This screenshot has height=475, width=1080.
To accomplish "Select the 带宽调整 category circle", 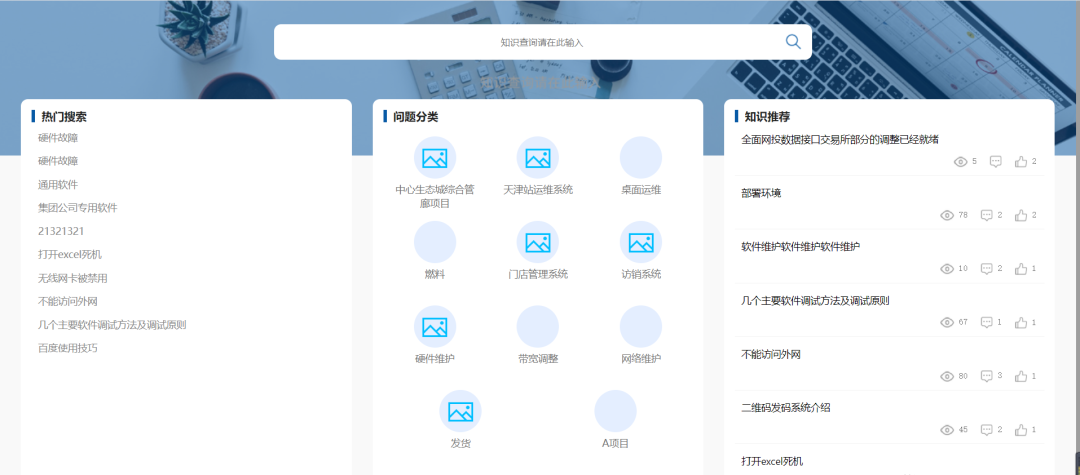I will click(538, 327).
